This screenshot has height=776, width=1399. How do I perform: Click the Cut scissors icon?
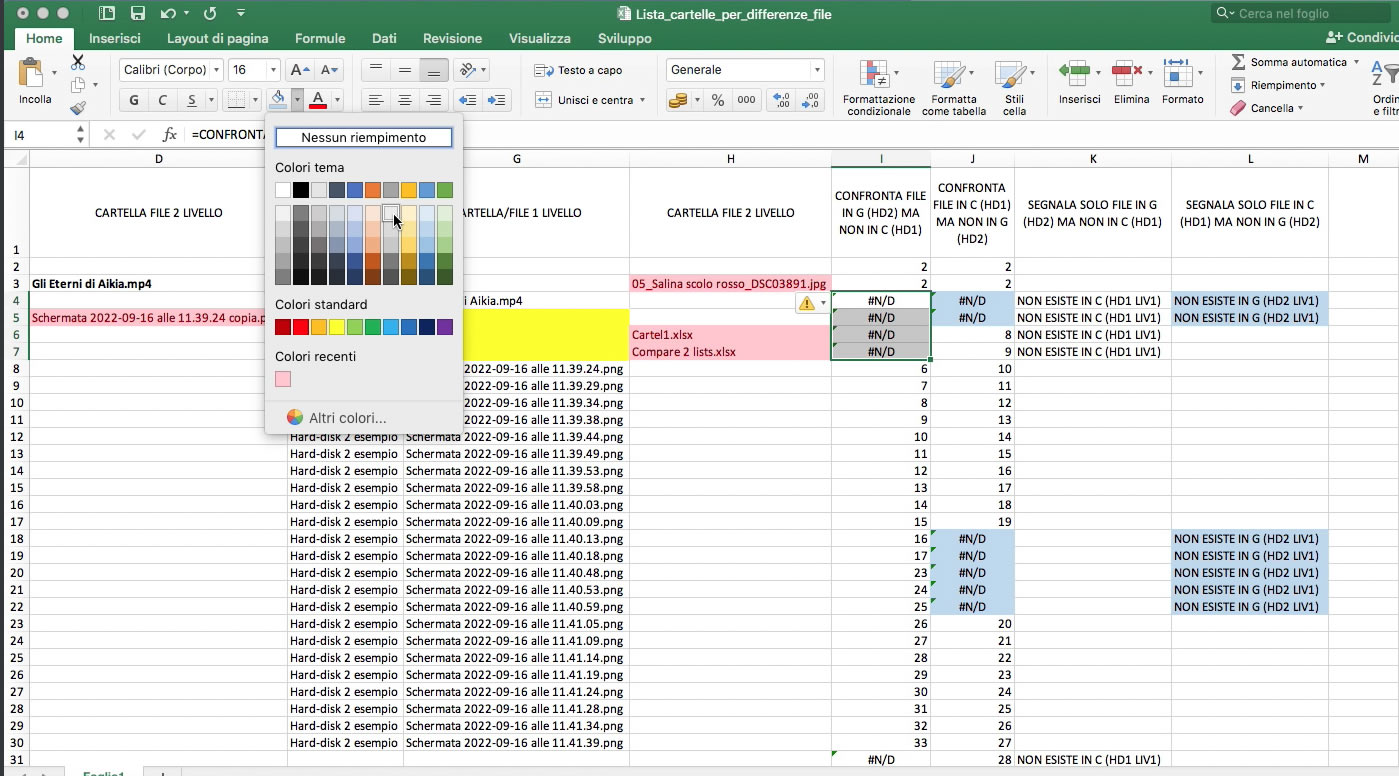(x=78, y=62)
